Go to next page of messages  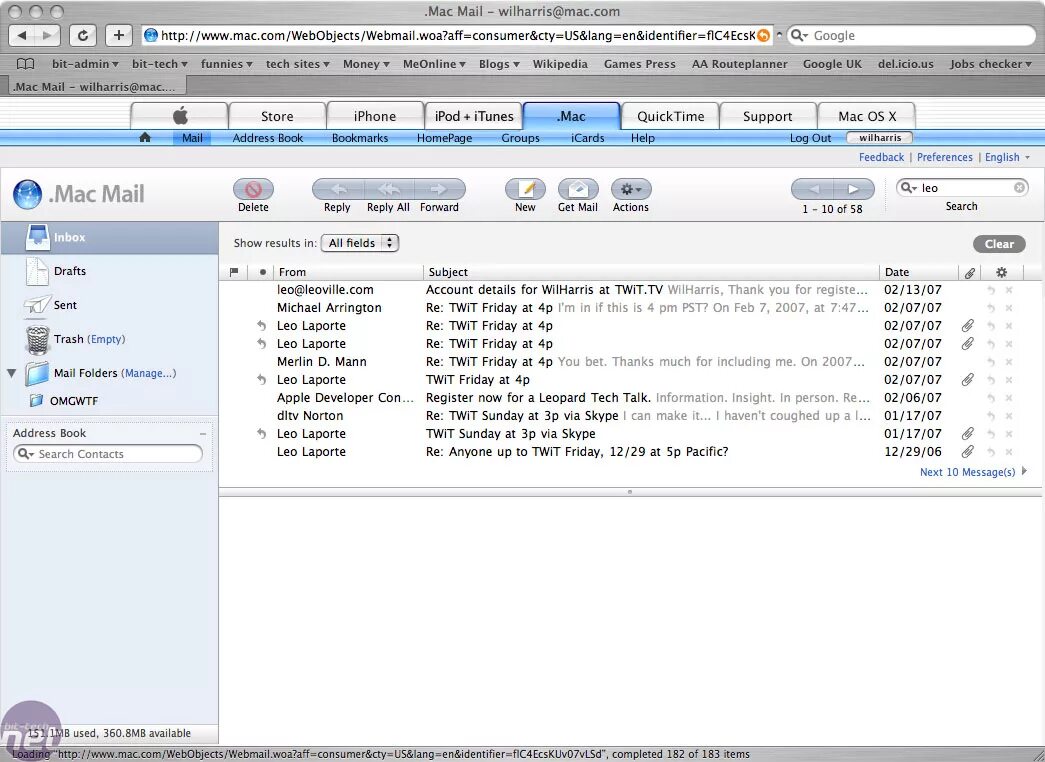tap(854, 189)
